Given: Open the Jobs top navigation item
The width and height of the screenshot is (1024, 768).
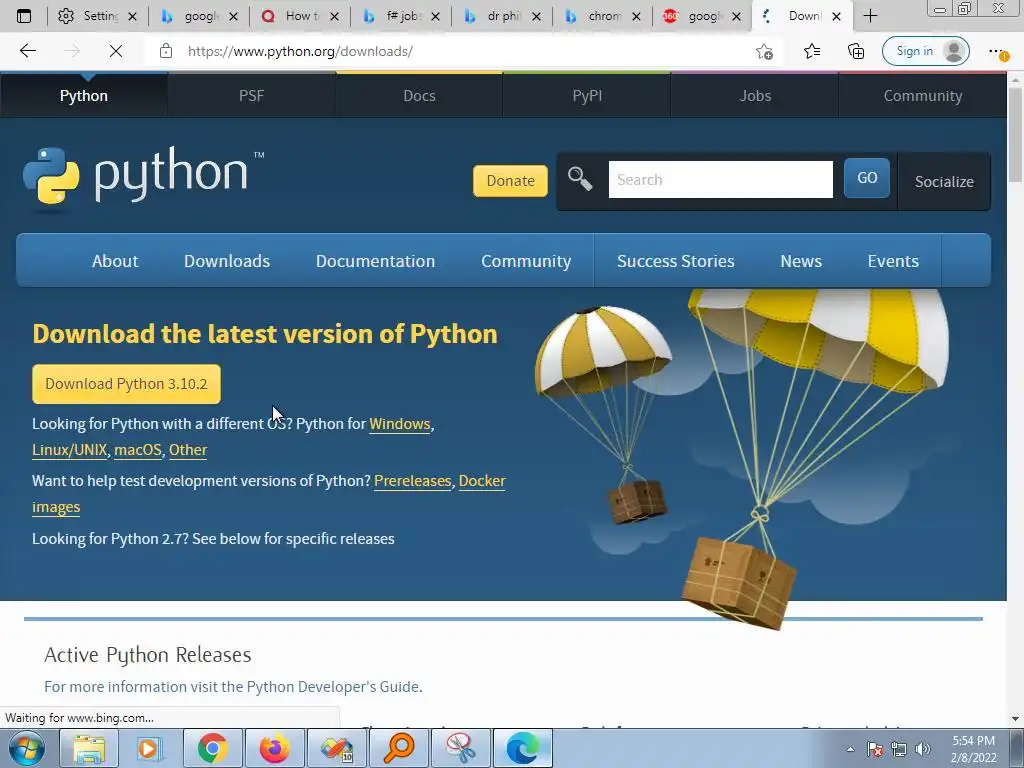Looking at the screenshot, I should click(x=755, y=95).
